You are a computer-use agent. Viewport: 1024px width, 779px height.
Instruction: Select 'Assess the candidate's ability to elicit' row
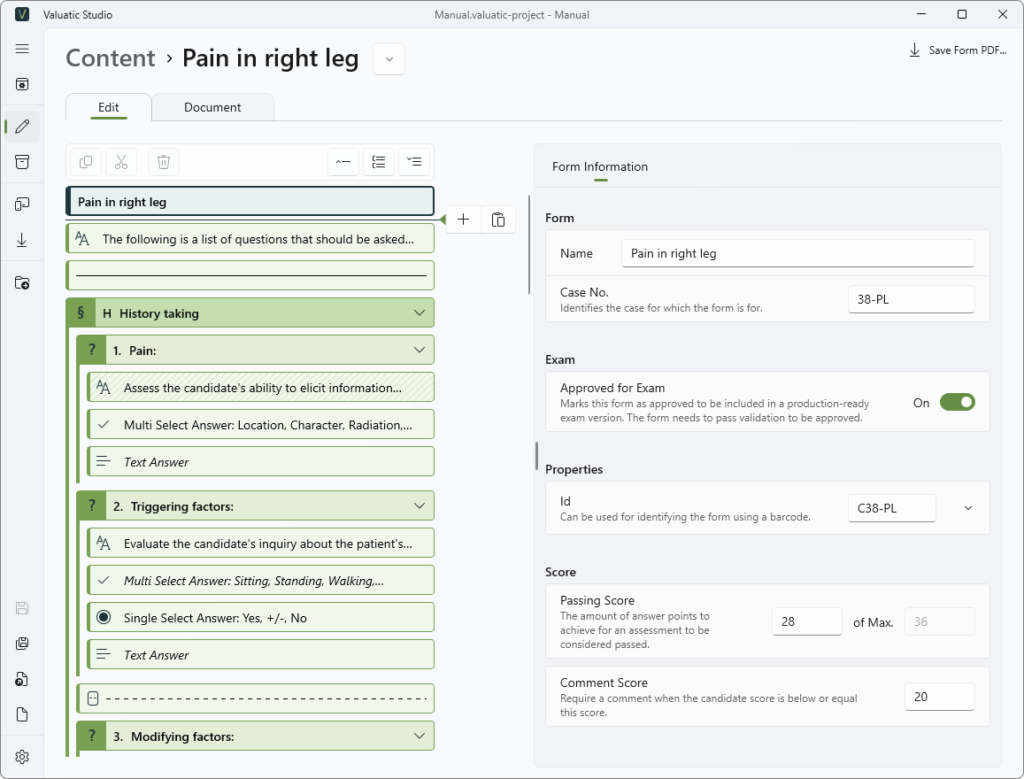(x=261, y=388)
